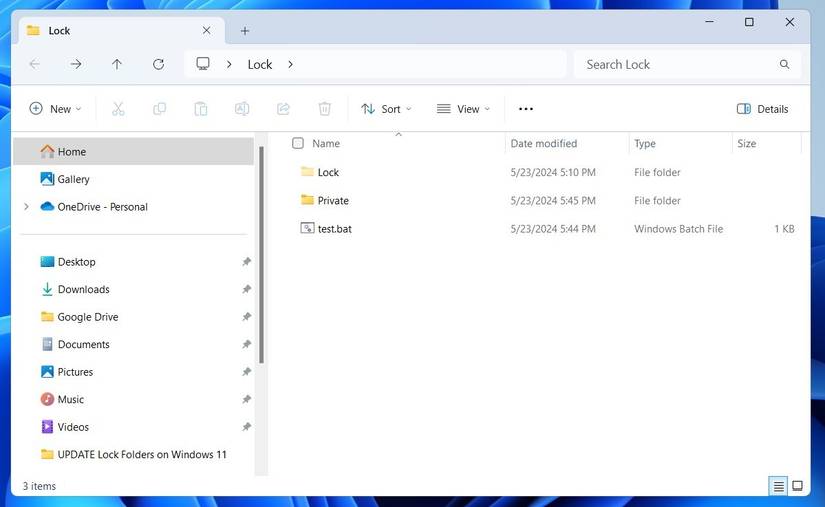Viewport: 825px width, 507px height.
Task: Toggle the select-all checkbox by Name header
Action: point(298,143)
